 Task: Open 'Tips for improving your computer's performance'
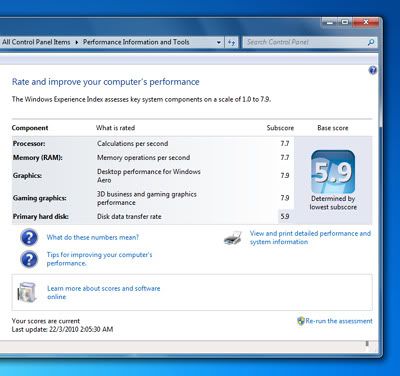pos(99,259)
